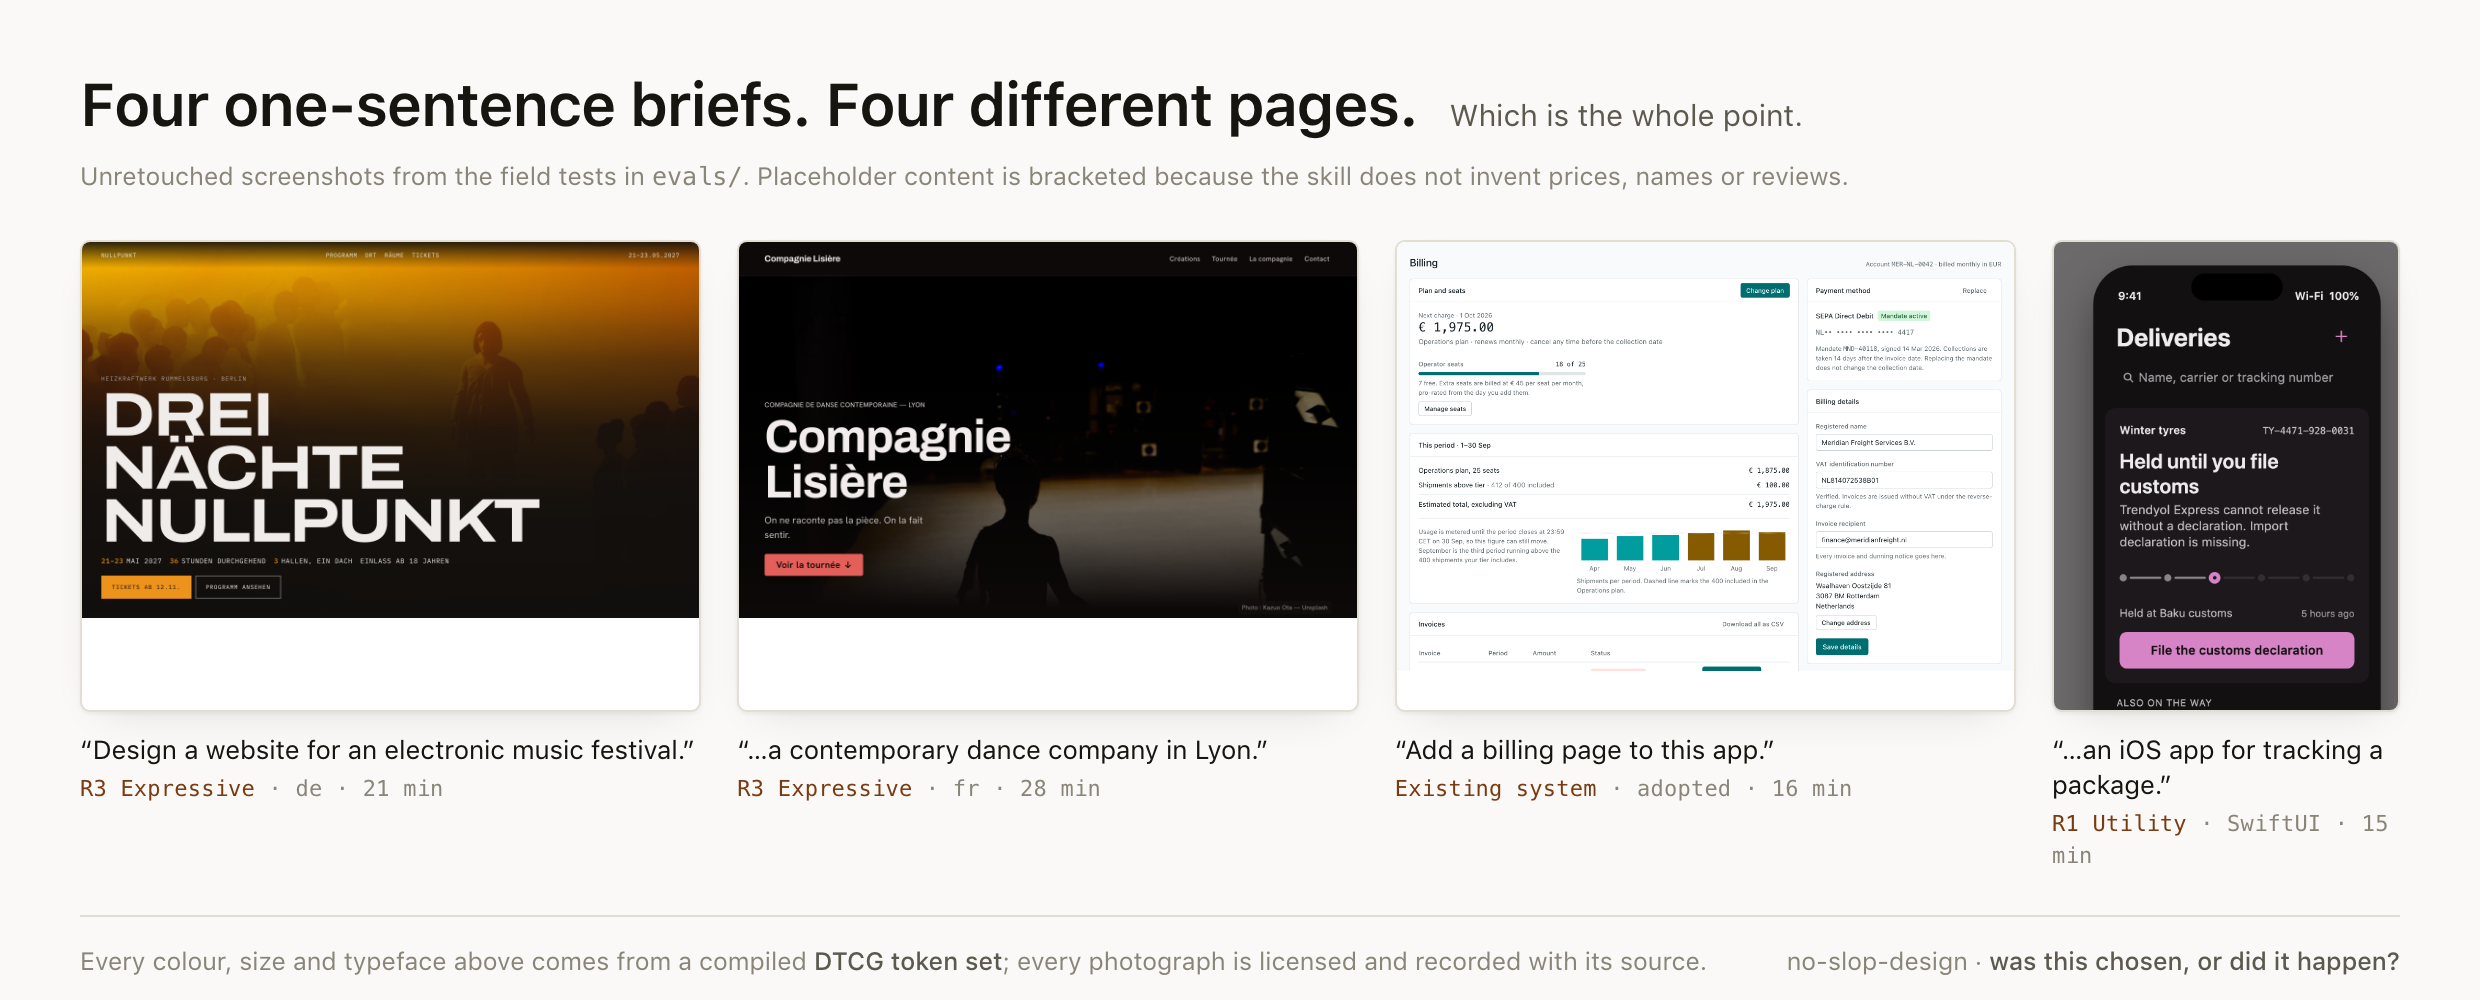Click the 'Compagnie Lisière' logo in the header
2480x1000 pixels.
click(802, 259)
